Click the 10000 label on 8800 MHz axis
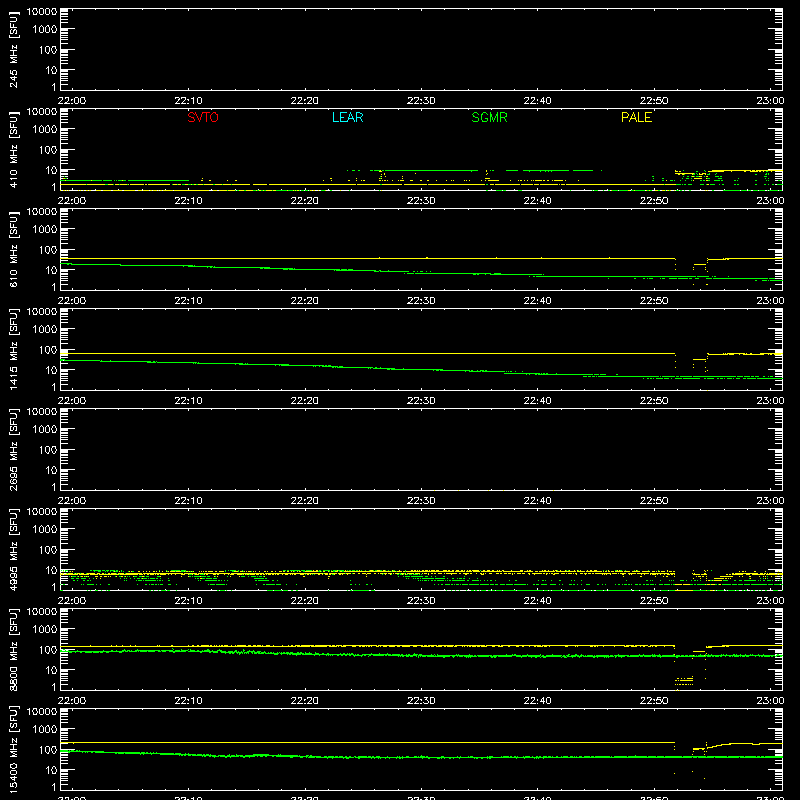The width and height of the screenshot is (800, 800). [x=42, y=612]
